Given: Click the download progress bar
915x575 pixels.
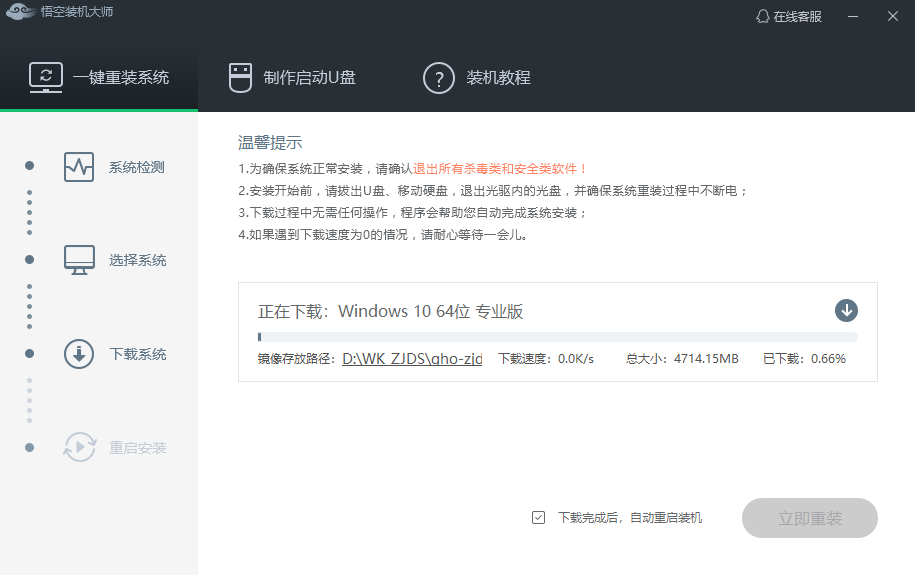Looking at the screenshot, I should [x=558, y=337].
